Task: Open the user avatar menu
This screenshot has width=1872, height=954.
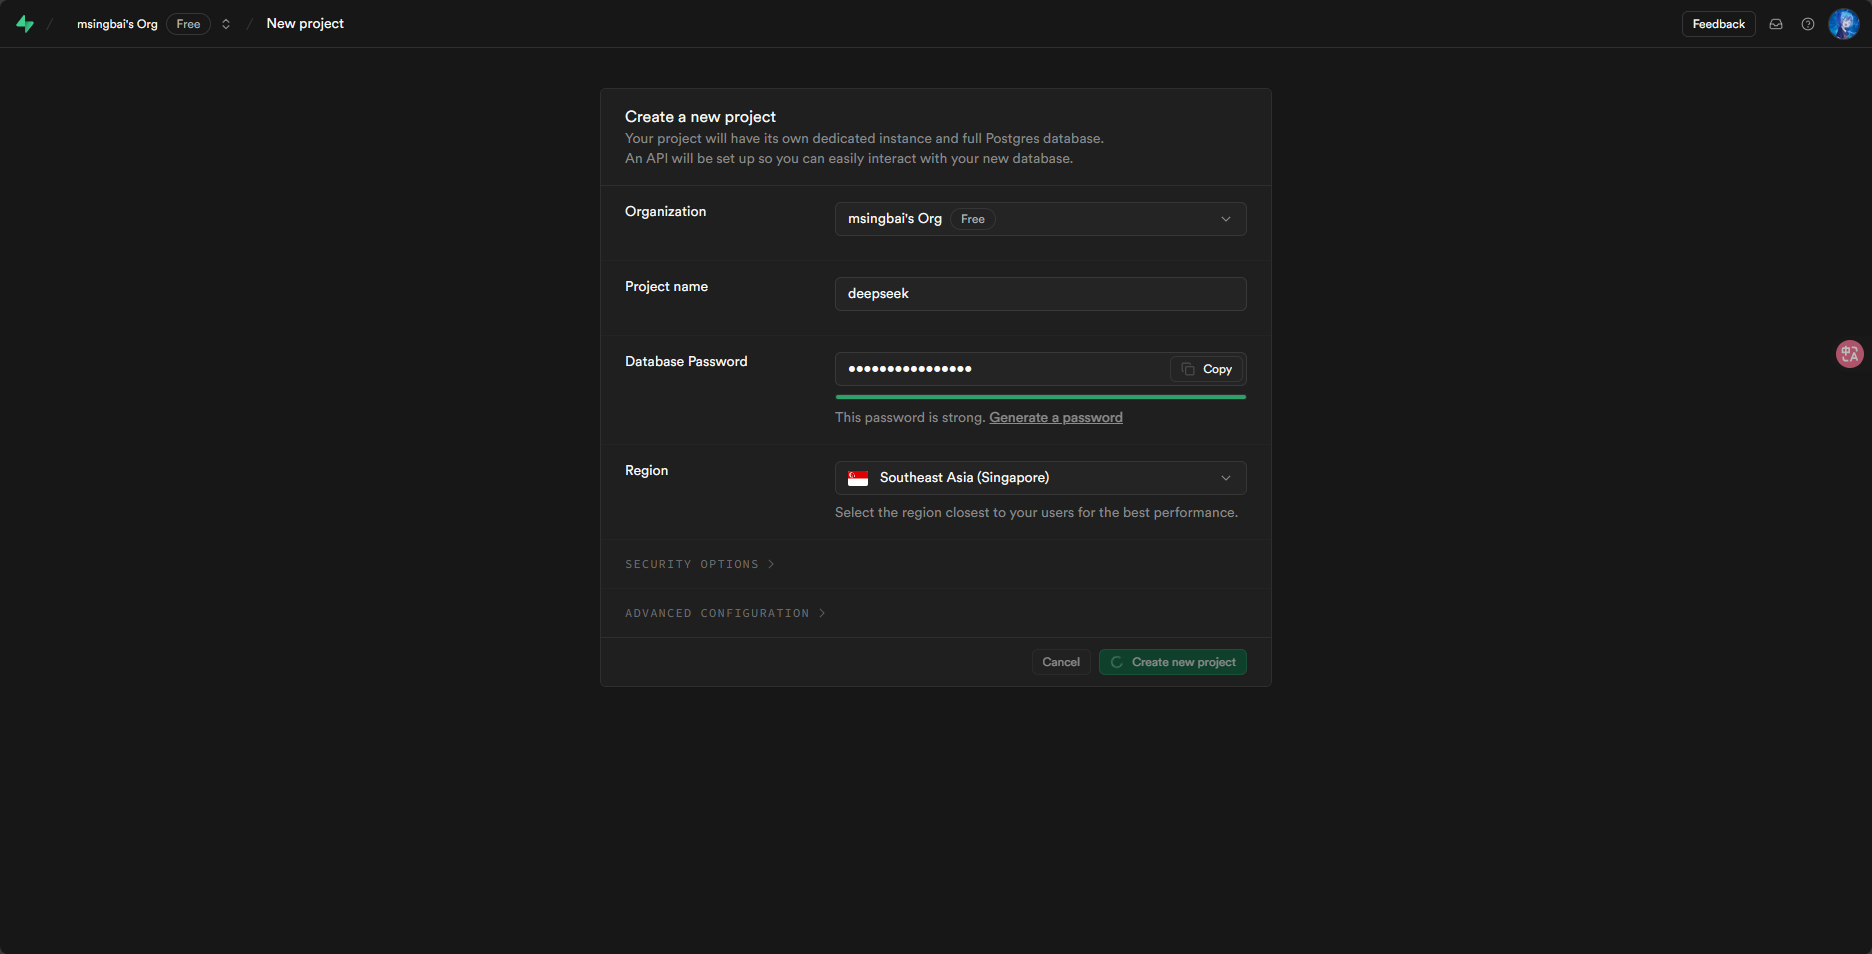Action: [x=1843, y=24]
